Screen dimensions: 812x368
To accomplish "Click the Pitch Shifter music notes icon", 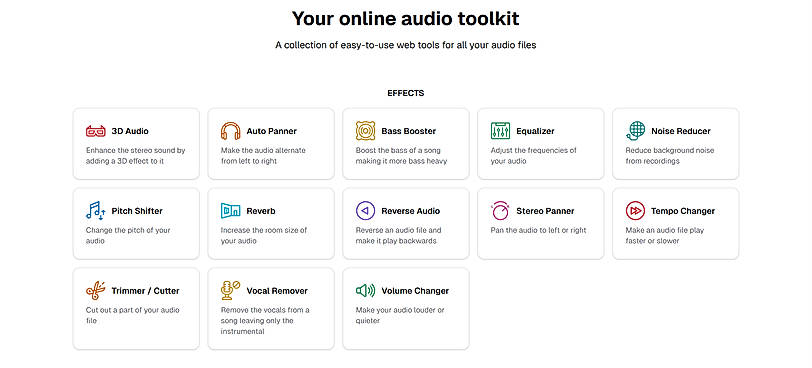I will [95, 211].
